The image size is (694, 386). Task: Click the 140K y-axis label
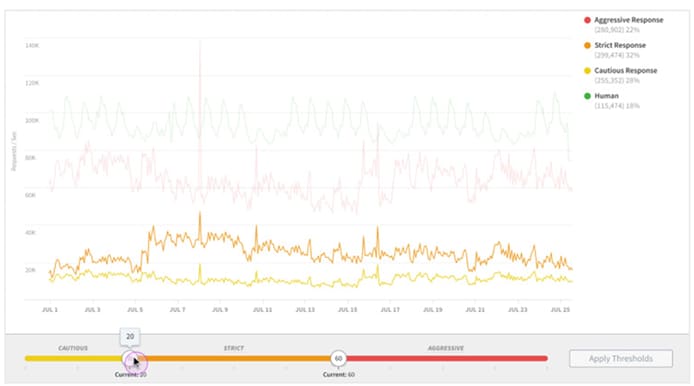[32, 46]
